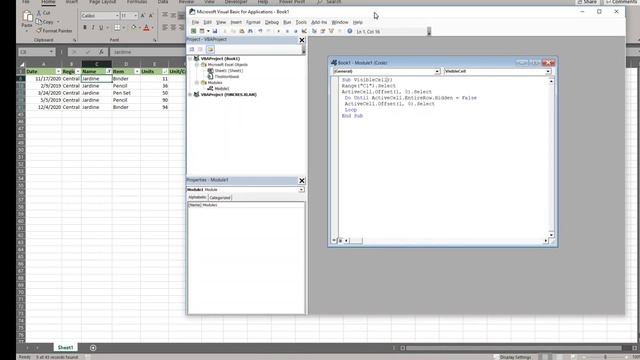Click View Code icon in Project panel
The image size is (640, 360).
tap(191, 49)
